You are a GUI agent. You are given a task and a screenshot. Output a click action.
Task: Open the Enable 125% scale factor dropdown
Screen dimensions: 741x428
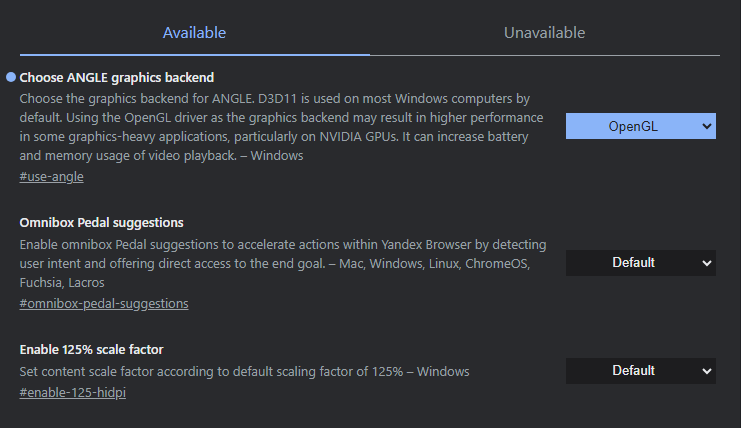[640, 371]
